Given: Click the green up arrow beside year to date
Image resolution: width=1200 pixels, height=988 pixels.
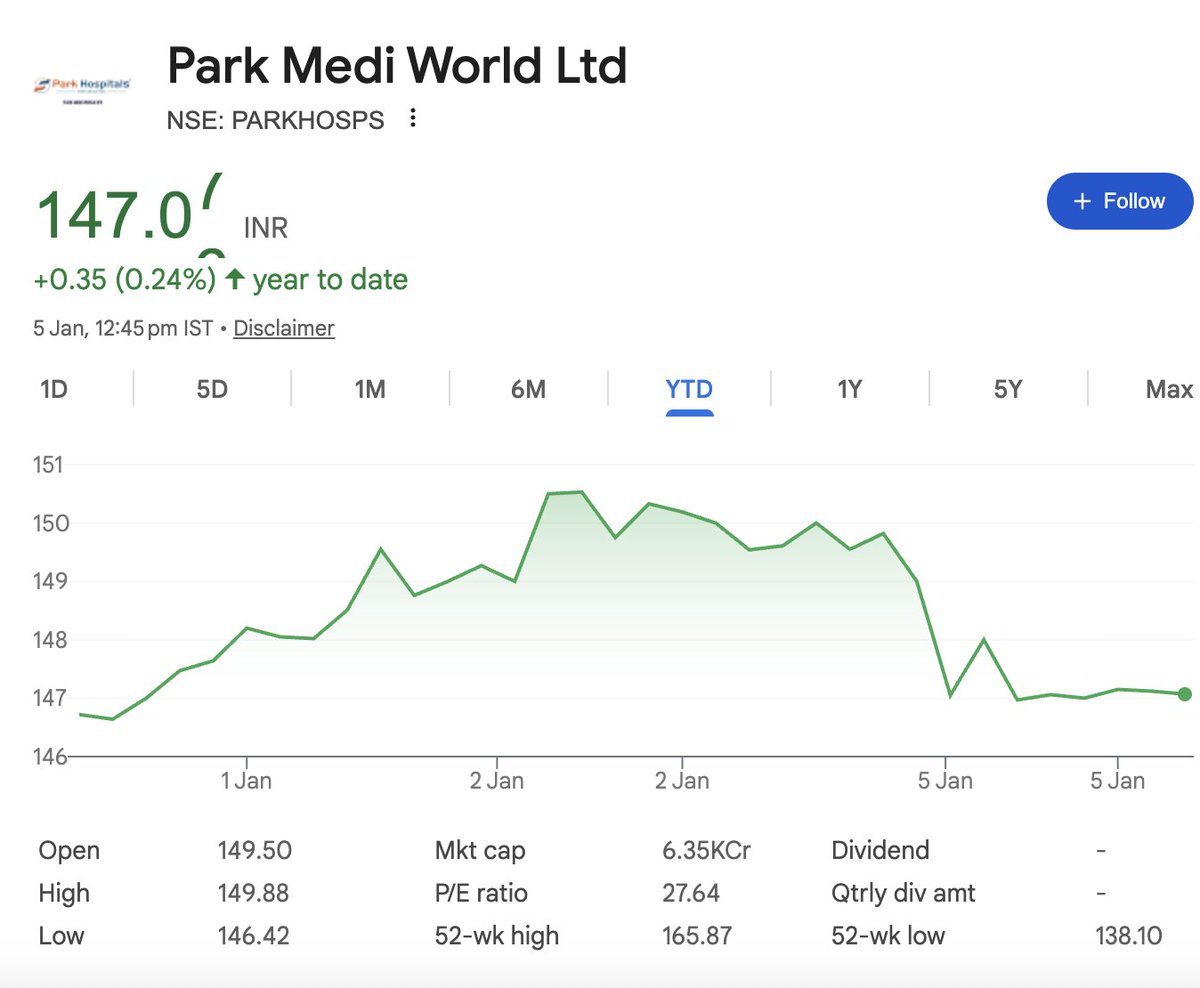Looking at the screenshot, I should point(235,279).
